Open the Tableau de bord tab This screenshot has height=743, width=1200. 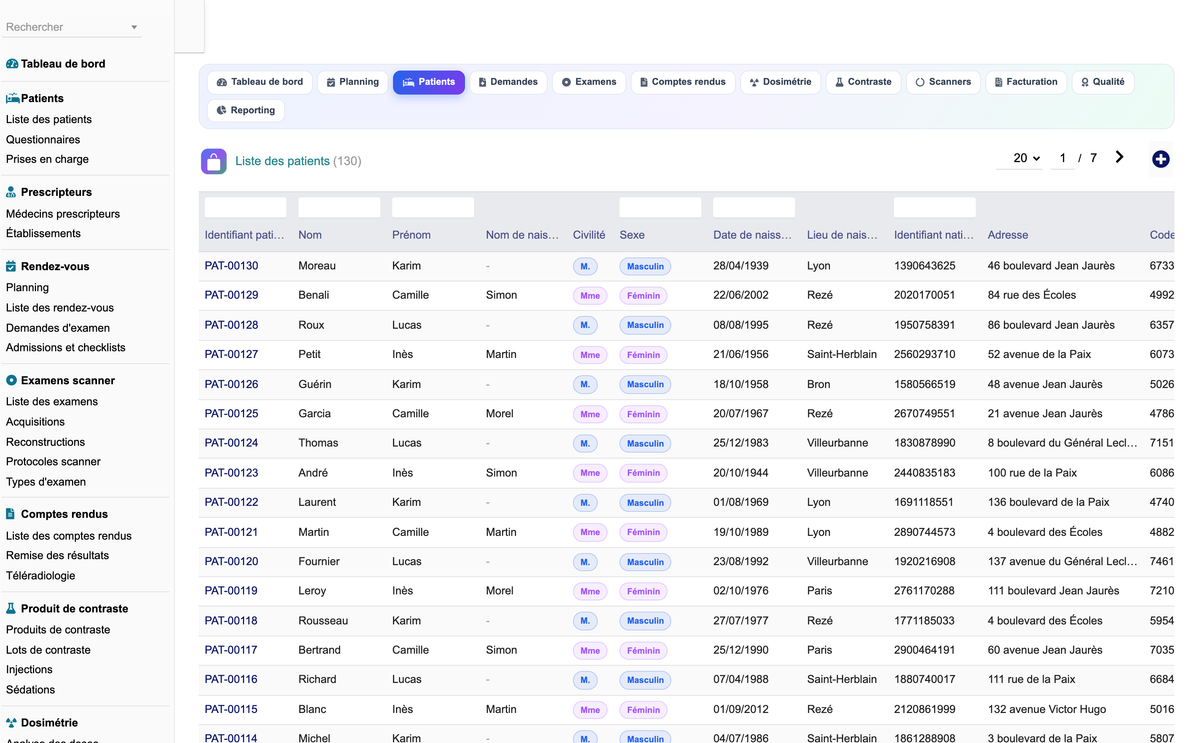coord(260,82)
